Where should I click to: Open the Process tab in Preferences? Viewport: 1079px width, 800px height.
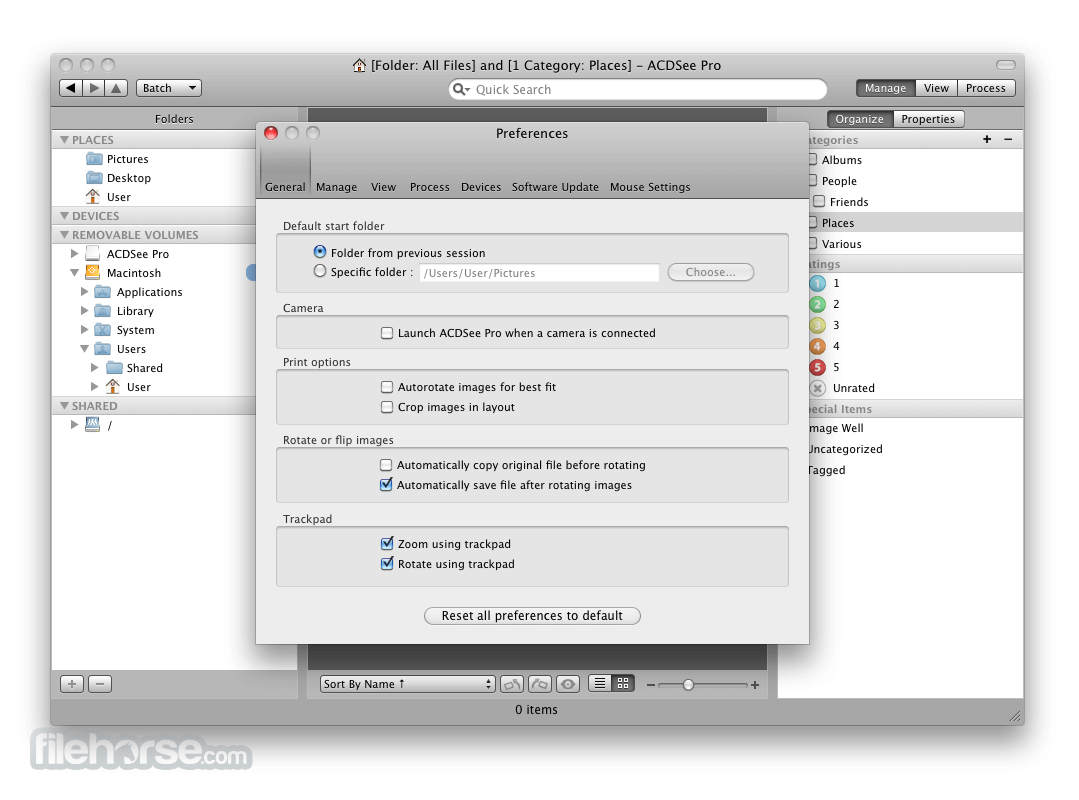(429, 187)
